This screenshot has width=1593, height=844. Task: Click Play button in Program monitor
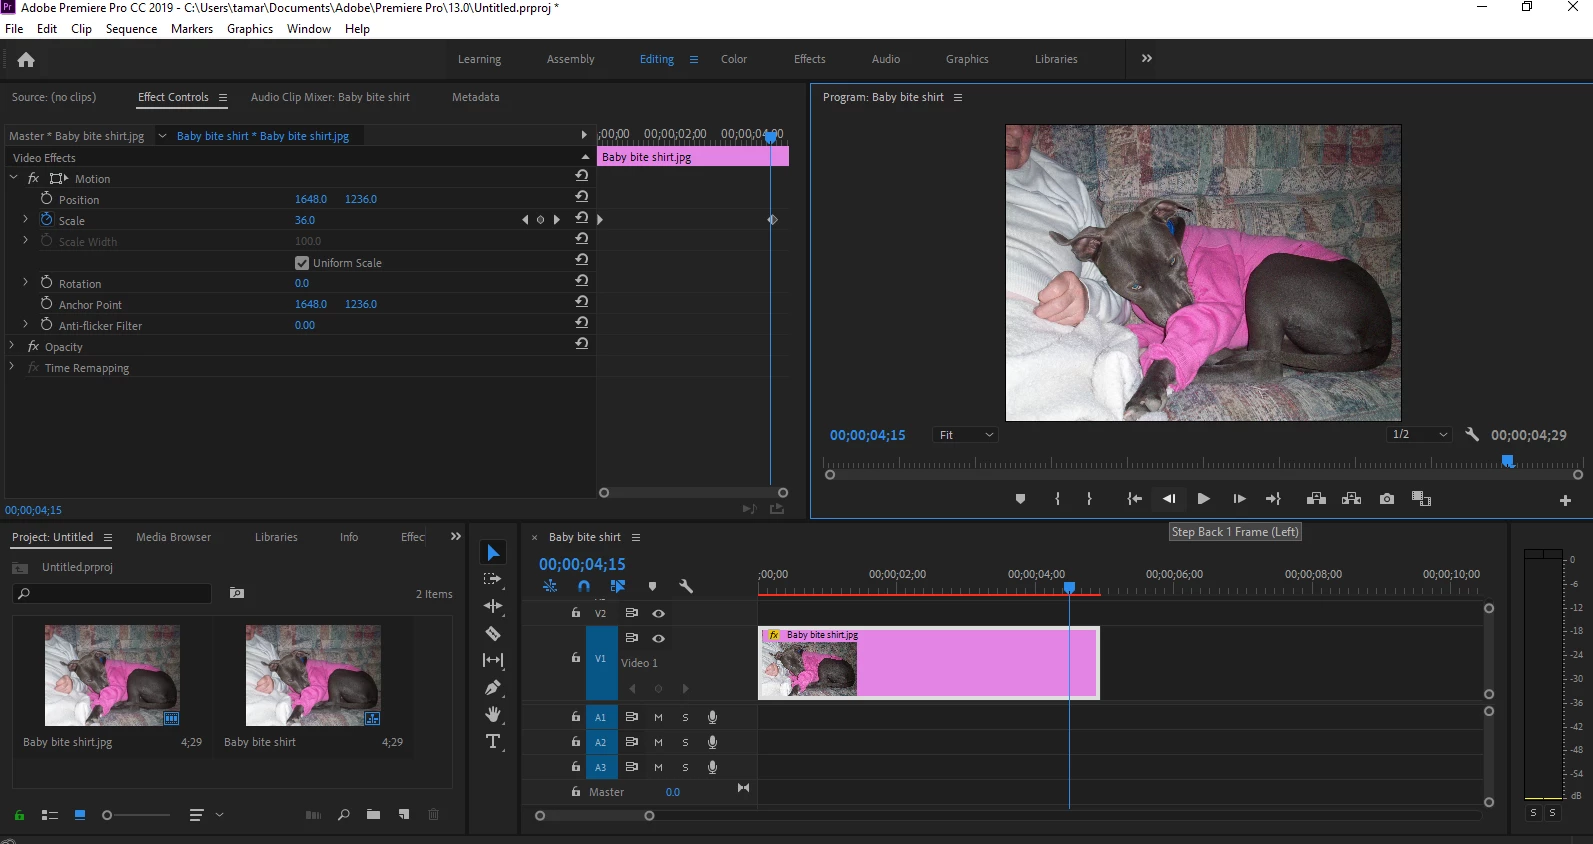[x=1204, y=499]
